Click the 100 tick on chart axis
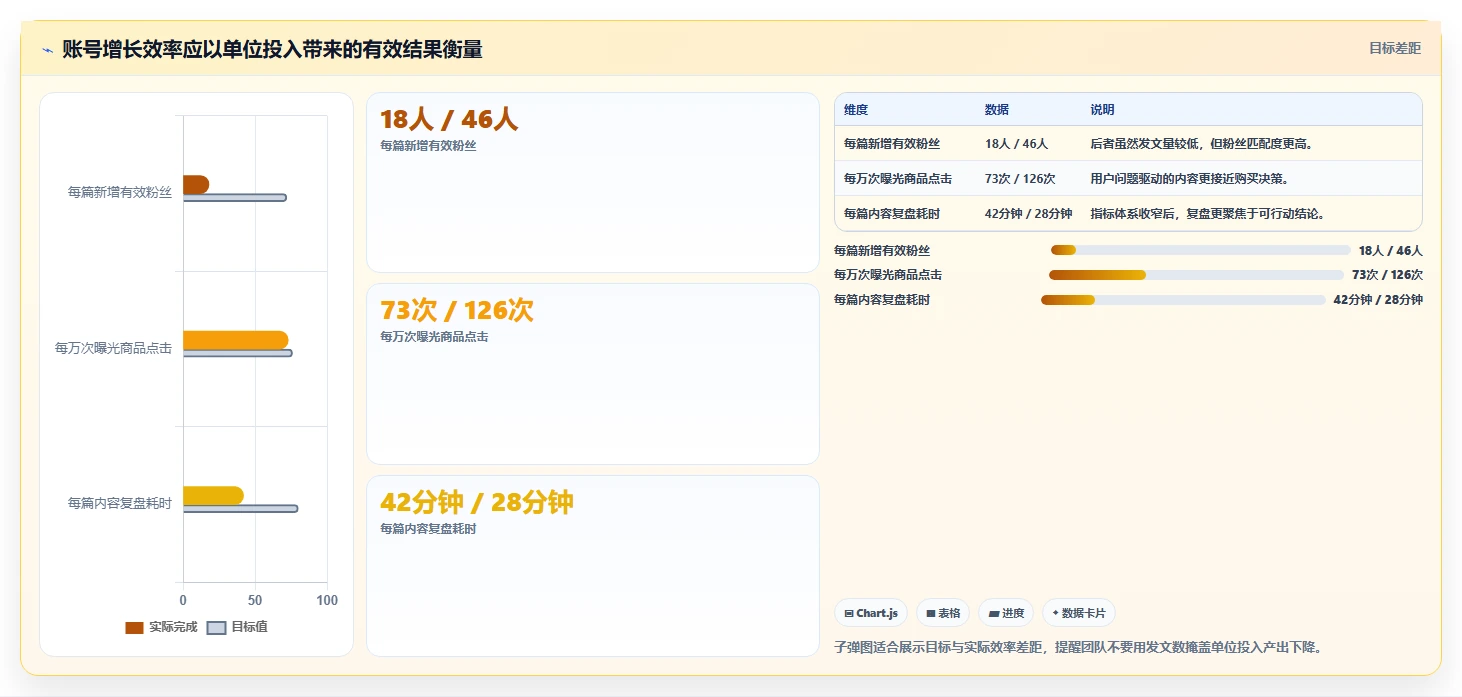The image size is (1462, 697). (327, 600)
